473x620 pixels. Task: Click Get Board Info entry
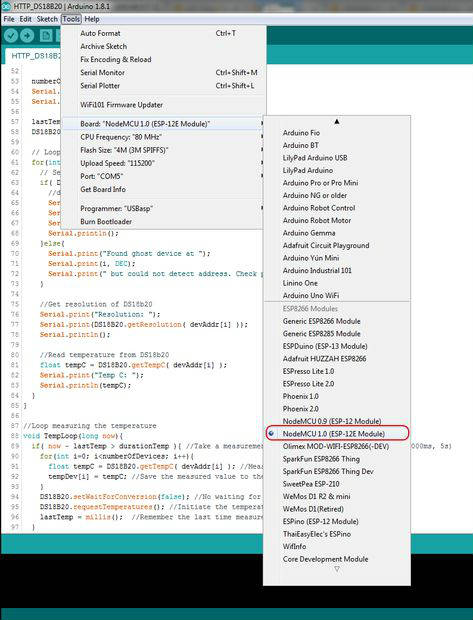pos(163,189)
